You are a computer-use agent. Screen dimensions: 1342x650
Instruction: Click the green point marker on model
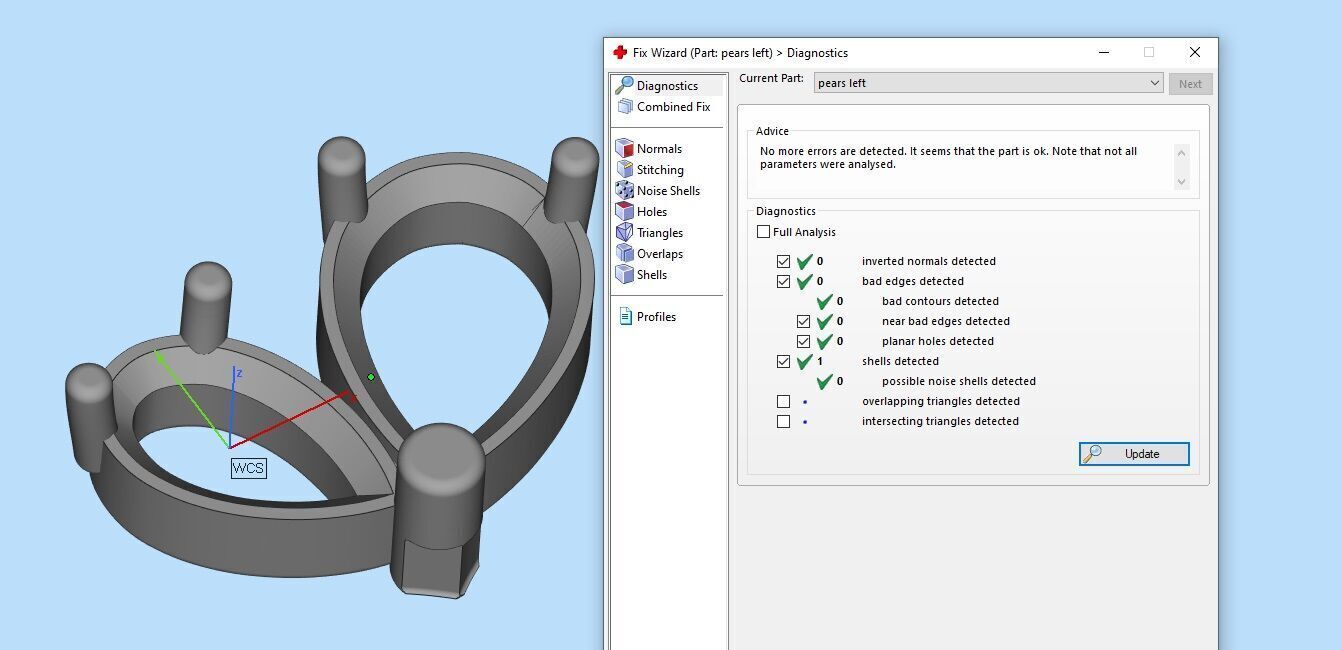pyautogui.click(x=371, y=377)
